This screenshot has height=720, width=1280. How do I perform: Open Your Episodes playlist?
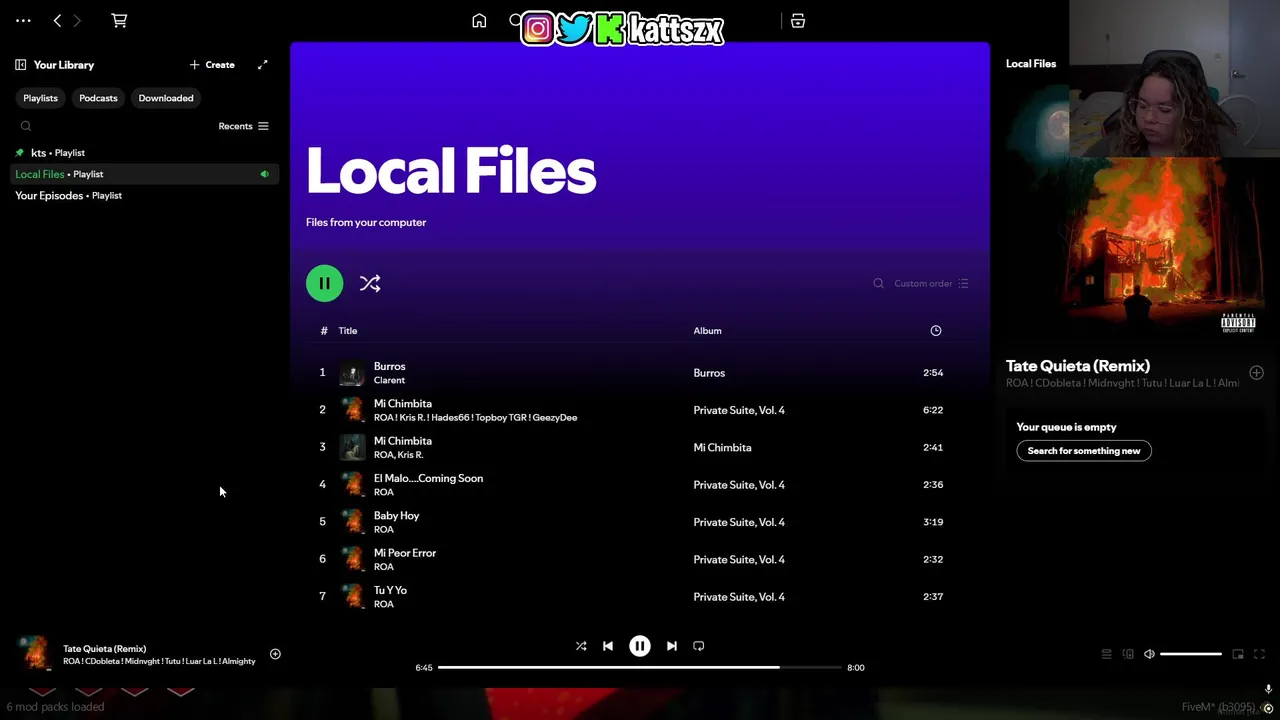coord(143,196)
